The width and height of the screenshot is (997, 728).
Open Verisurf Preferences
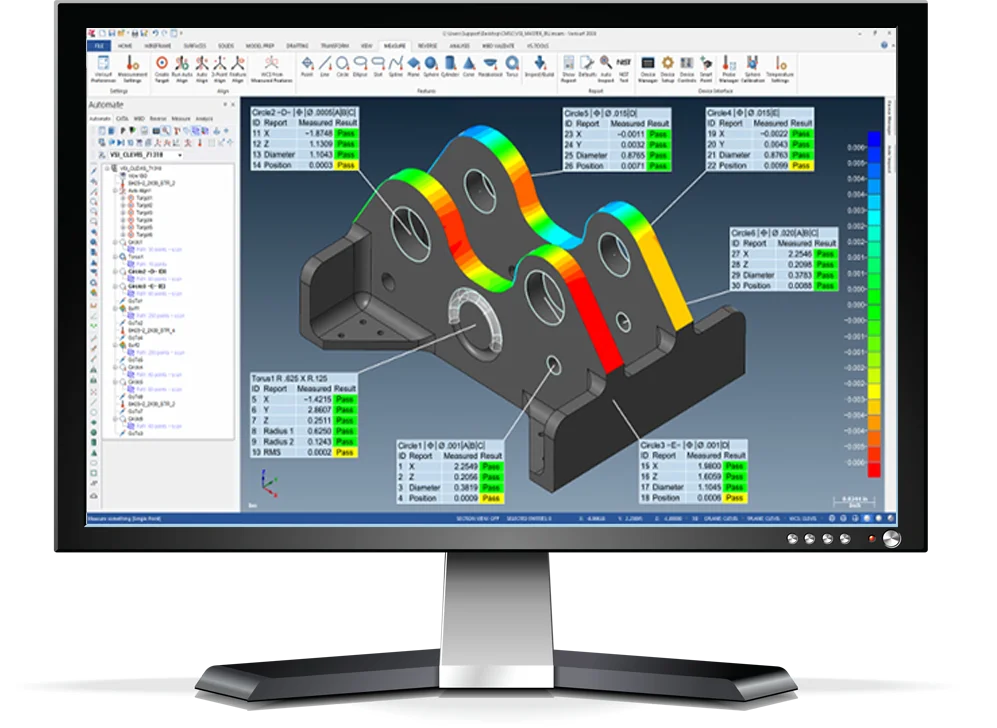pos(103,68)
